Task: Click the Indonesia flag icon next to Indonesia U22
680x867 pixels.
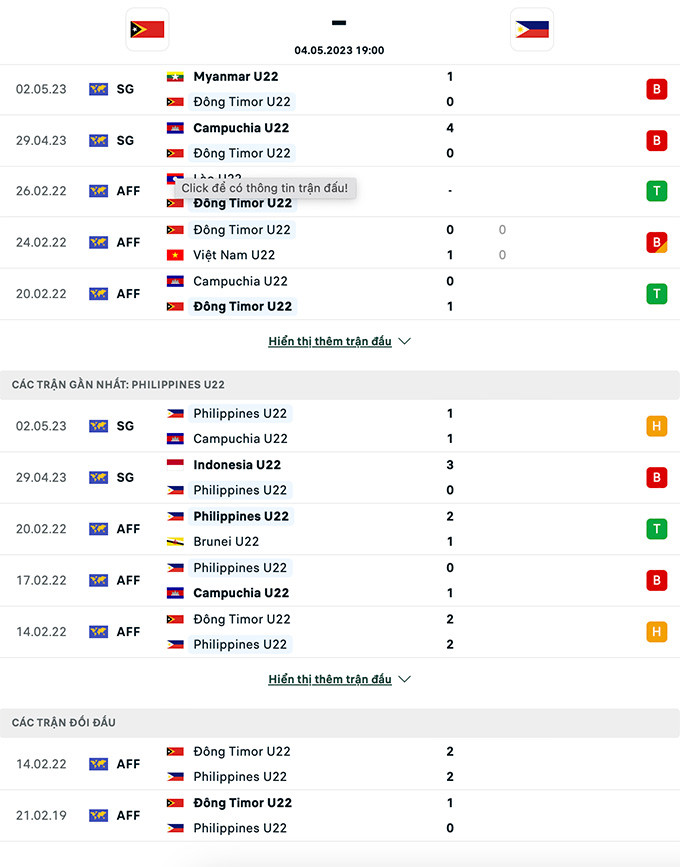Action: (x=175, y=465)
